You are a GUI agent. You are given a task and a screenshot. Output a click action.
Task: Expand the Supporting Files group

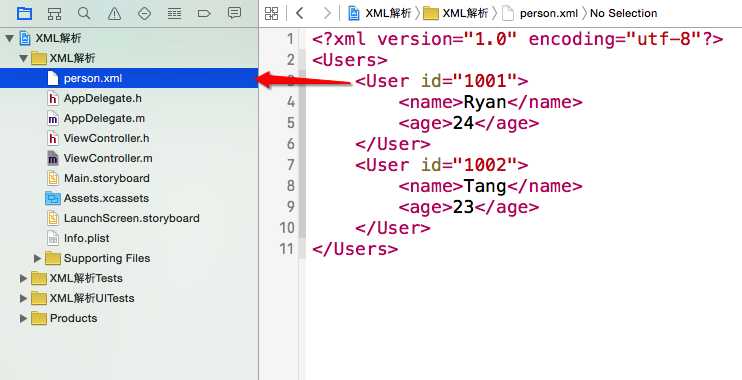(37, 258)
